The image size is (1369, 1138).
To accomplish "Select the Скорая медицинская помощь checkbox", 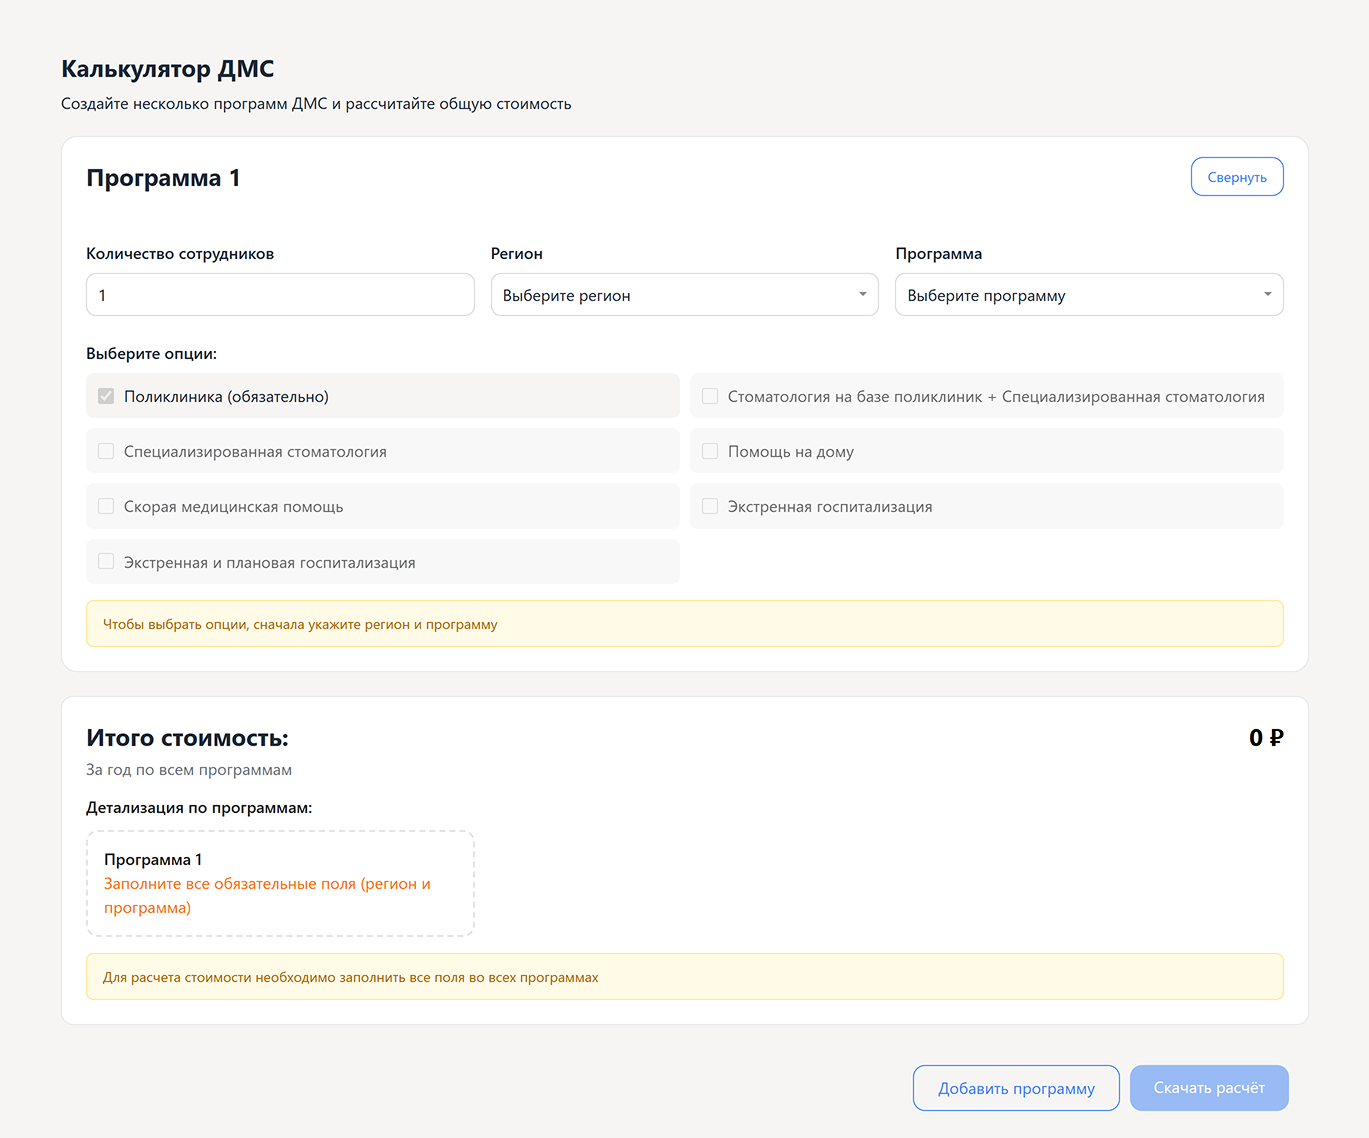I will 106,506.
